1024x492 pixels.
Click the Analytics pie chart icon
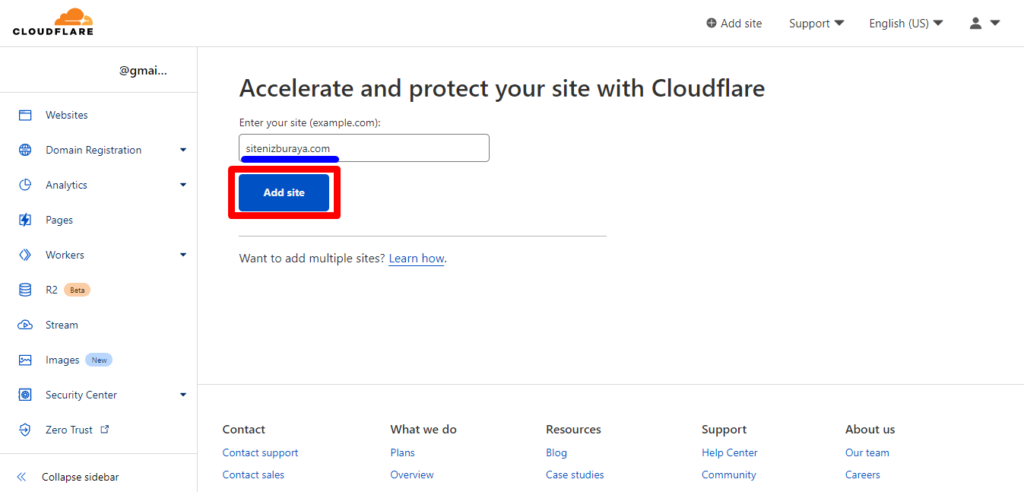pyautogui.click(x=25, y=185)
